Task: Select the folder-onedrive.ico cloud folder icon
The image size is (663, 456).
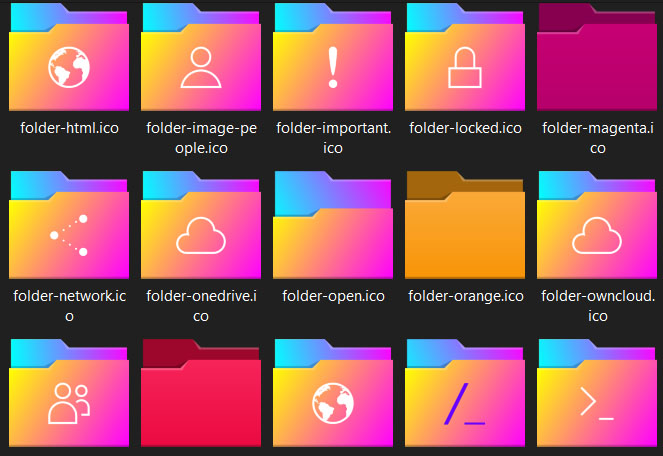Action: point(201,228)
